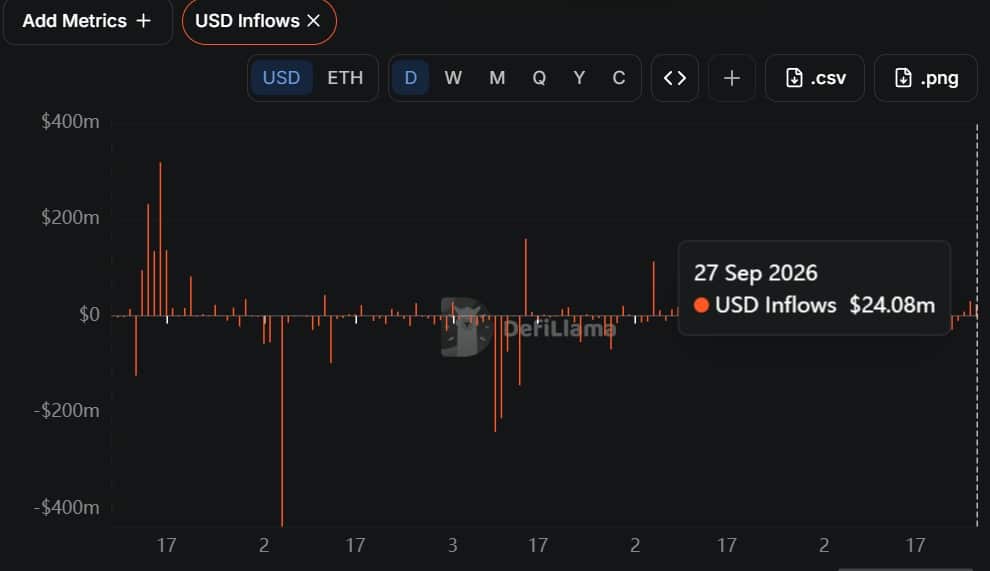Click the .png download file icon
The image size is (990, 571).
click(x=903, y=78)
